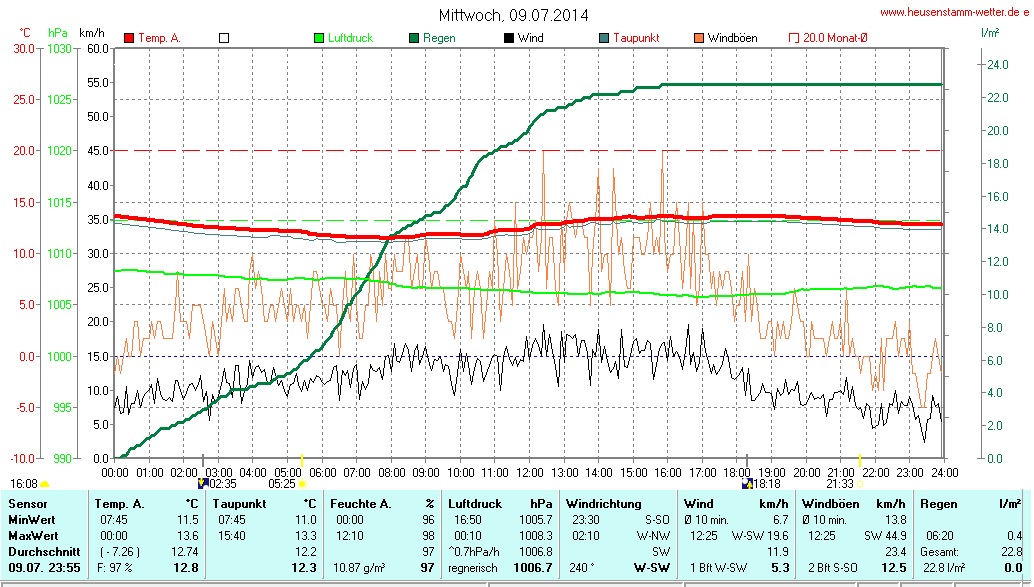Viewport: 1034px width, 587px height.
Task: Click the chart title Mittwoch, 09.07.2014
Action: point(513,15)
